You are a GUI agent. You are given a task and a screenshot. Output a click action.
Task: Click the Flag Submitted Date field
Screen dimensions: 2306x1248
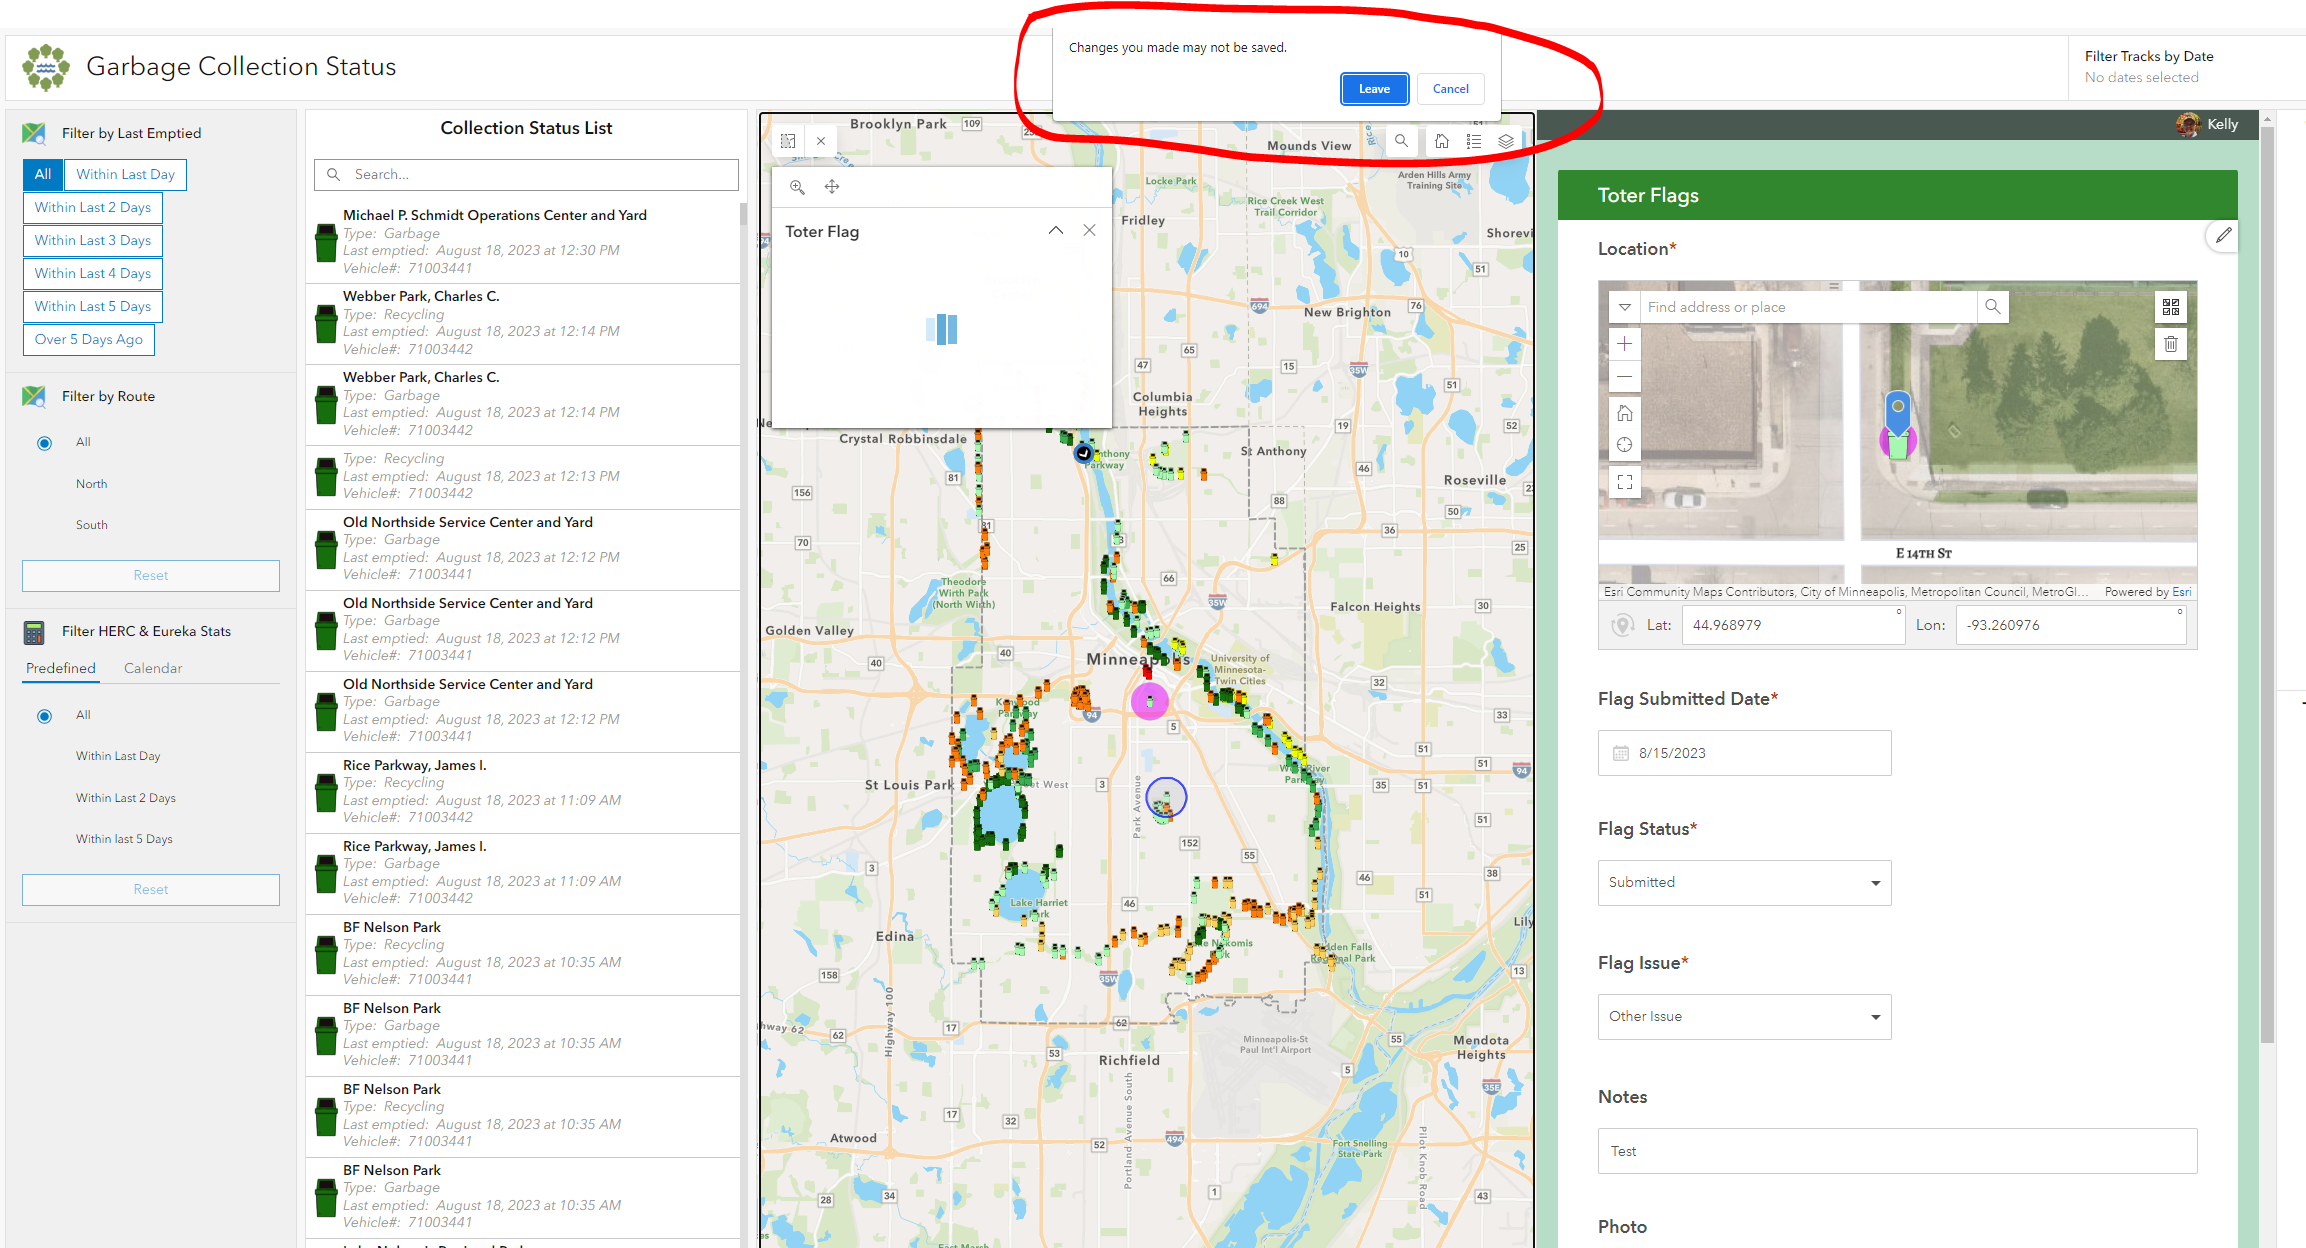coord(1743,753)
